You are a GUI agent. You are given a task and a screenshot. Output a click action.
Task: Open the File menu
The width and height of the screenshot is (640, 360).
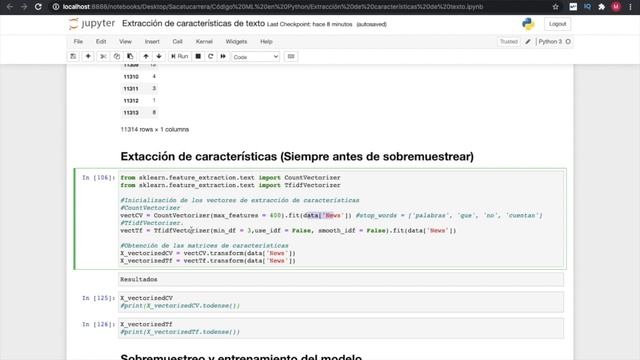(78, 42)
